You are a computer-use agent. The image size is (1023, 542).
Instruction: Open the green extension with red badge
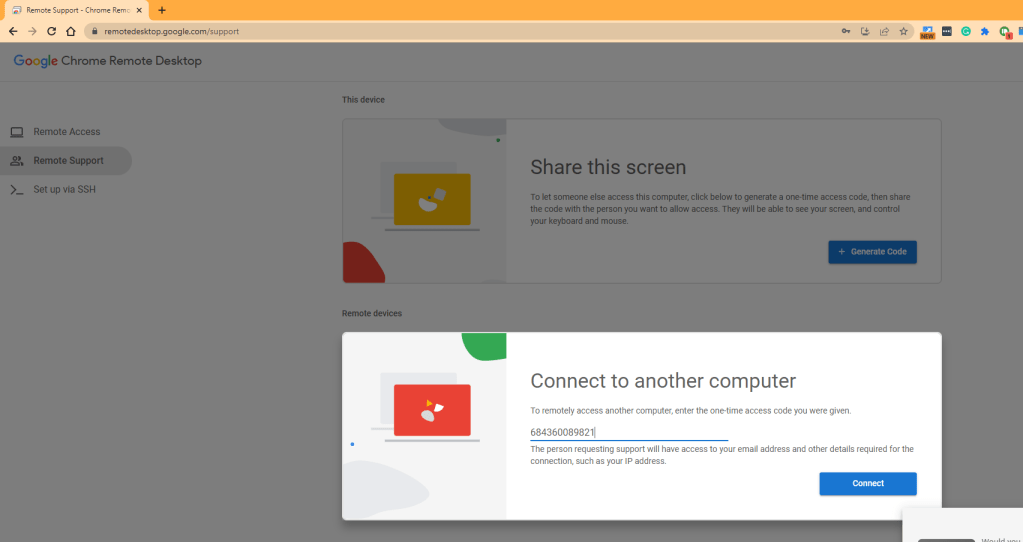1005,32
